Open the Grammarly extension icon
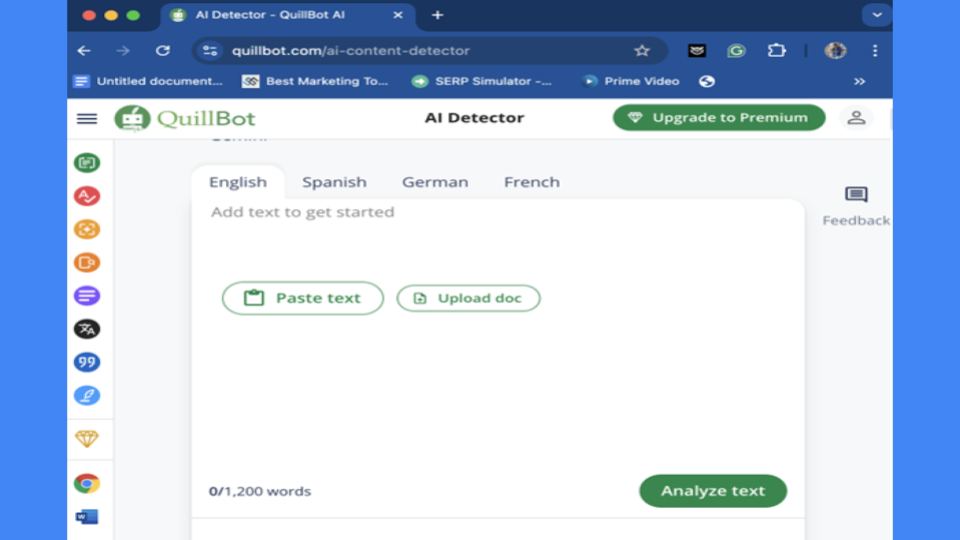This screenshot has height=540, width=960. tap(736, 51)
